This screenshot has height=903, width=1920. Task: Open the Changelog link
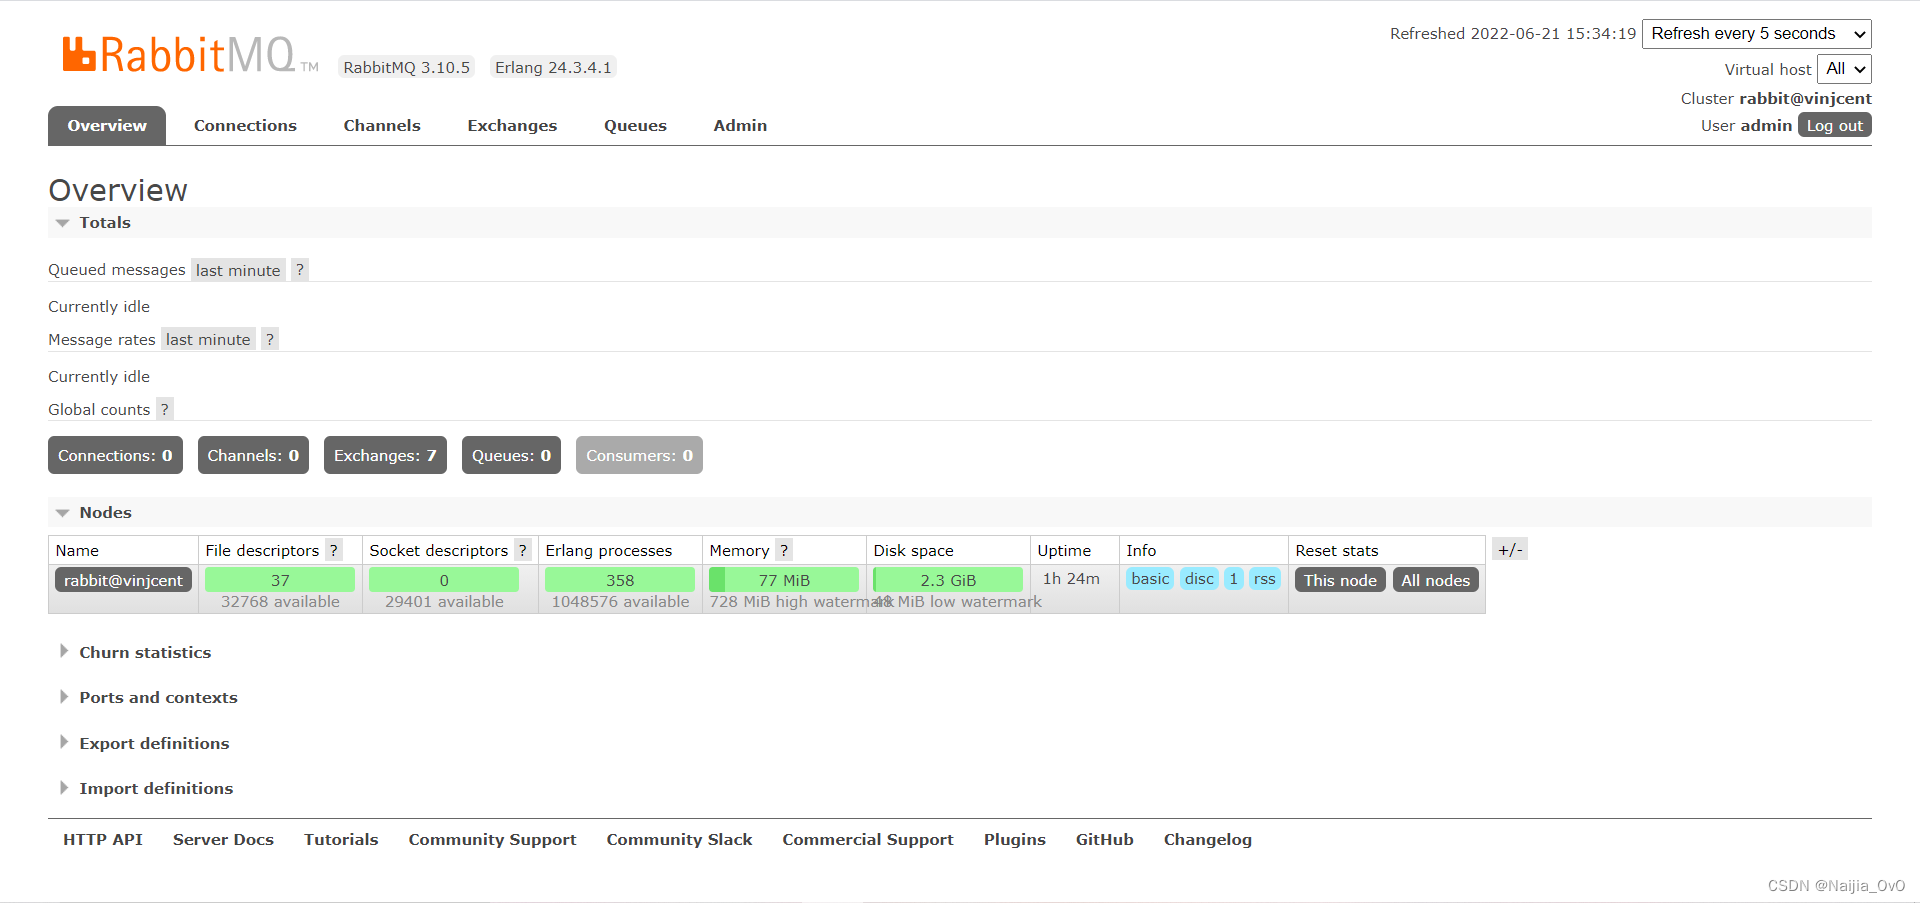pos(1208,840)
